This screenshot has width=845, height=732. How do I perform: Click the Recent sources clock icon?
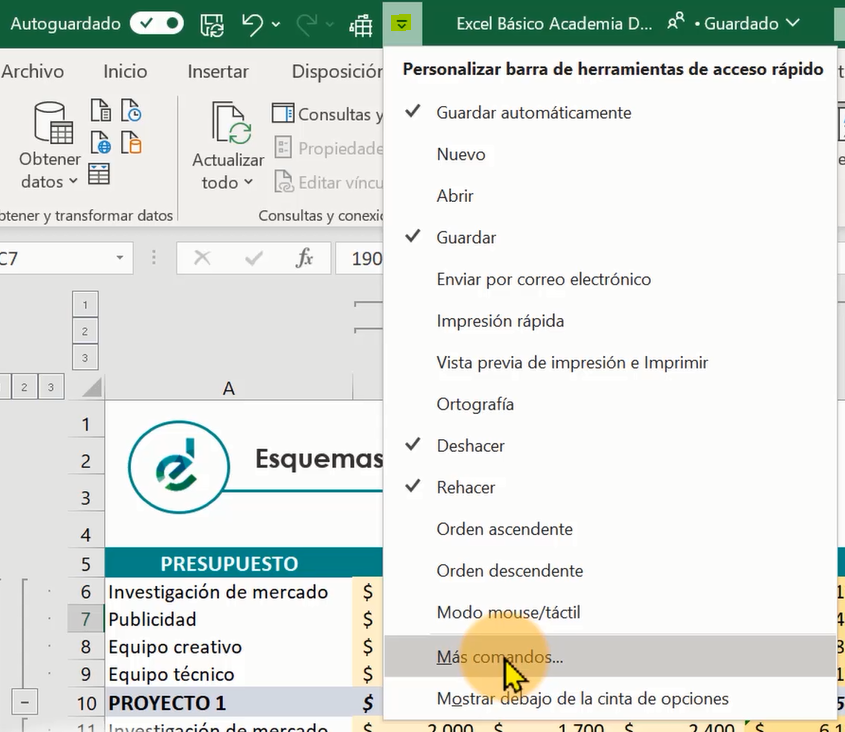coord(131,110)
